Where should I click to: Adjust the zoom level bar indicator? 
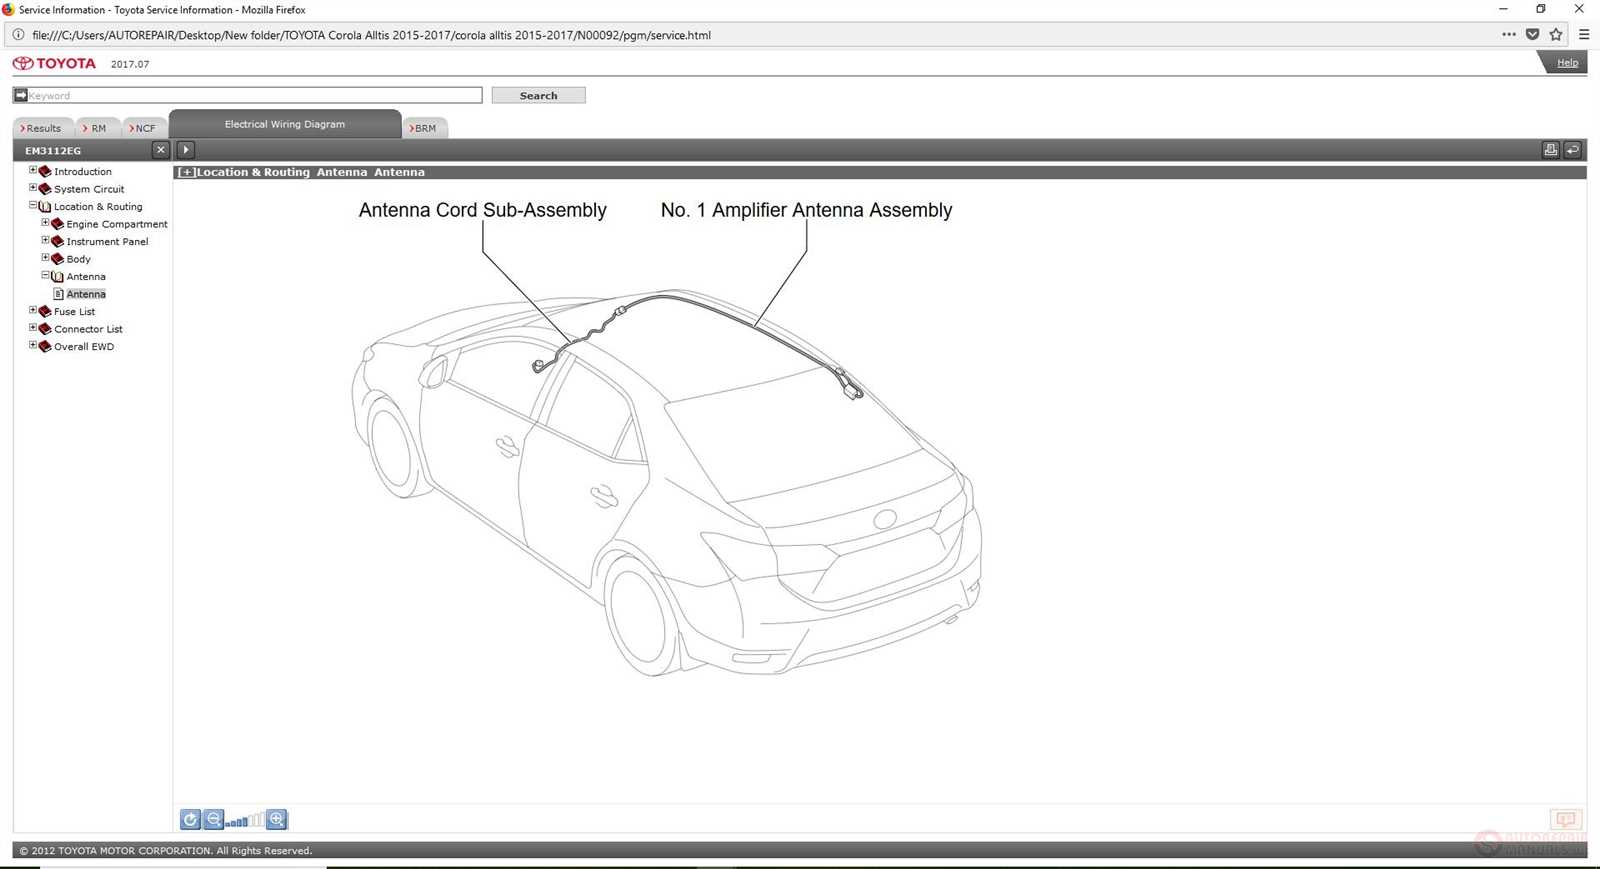pyautogui.click(x=245, y=821)
